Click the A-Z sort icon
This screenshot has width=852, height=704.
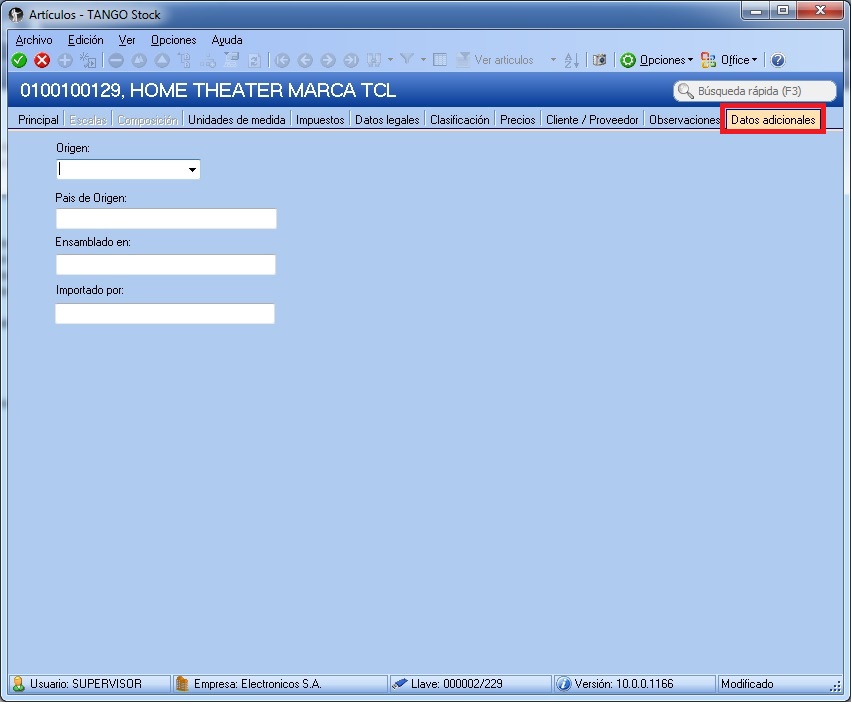[x=572, y=60]
